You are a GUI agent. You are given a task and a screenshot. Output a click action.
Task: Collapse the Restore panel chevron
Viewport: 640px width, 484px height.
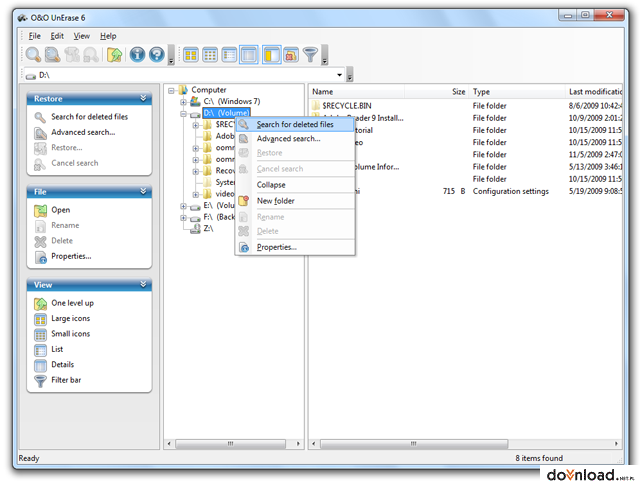point(143,98)
